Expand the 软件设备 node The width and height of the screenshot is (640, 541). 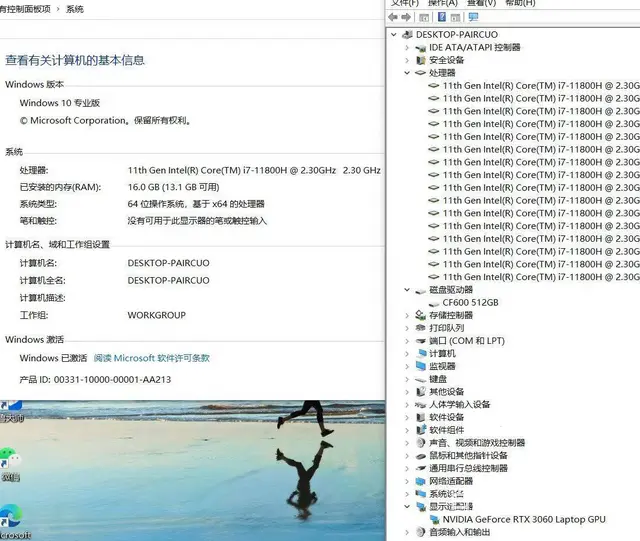point(407,417)
